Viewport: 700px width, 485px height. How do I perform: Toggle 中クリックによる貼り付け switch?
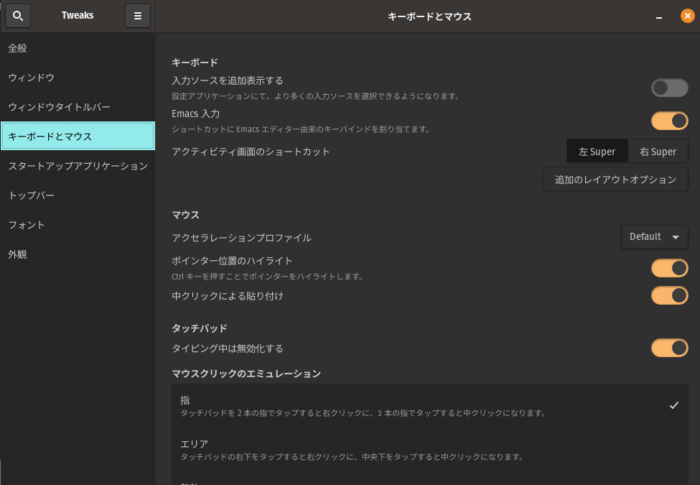[x=669, y=296]
